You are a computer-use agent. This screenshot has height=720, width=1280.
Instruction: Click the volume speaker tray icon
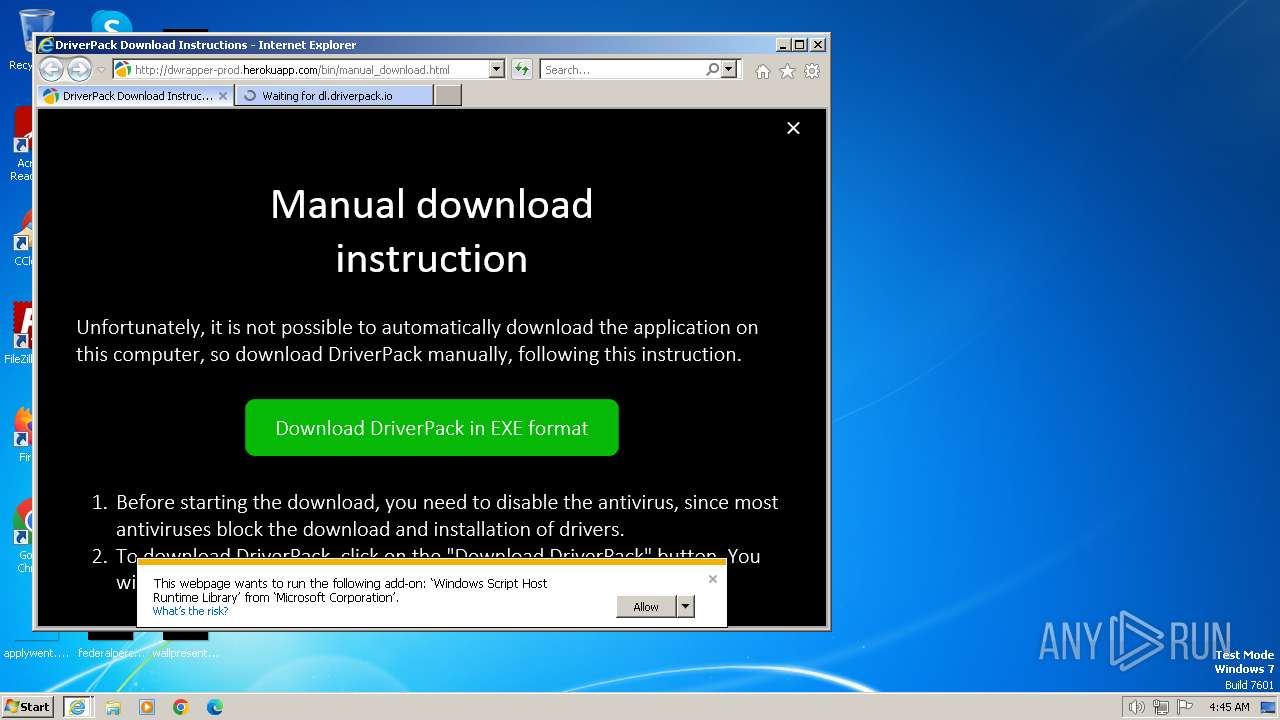1136,707
